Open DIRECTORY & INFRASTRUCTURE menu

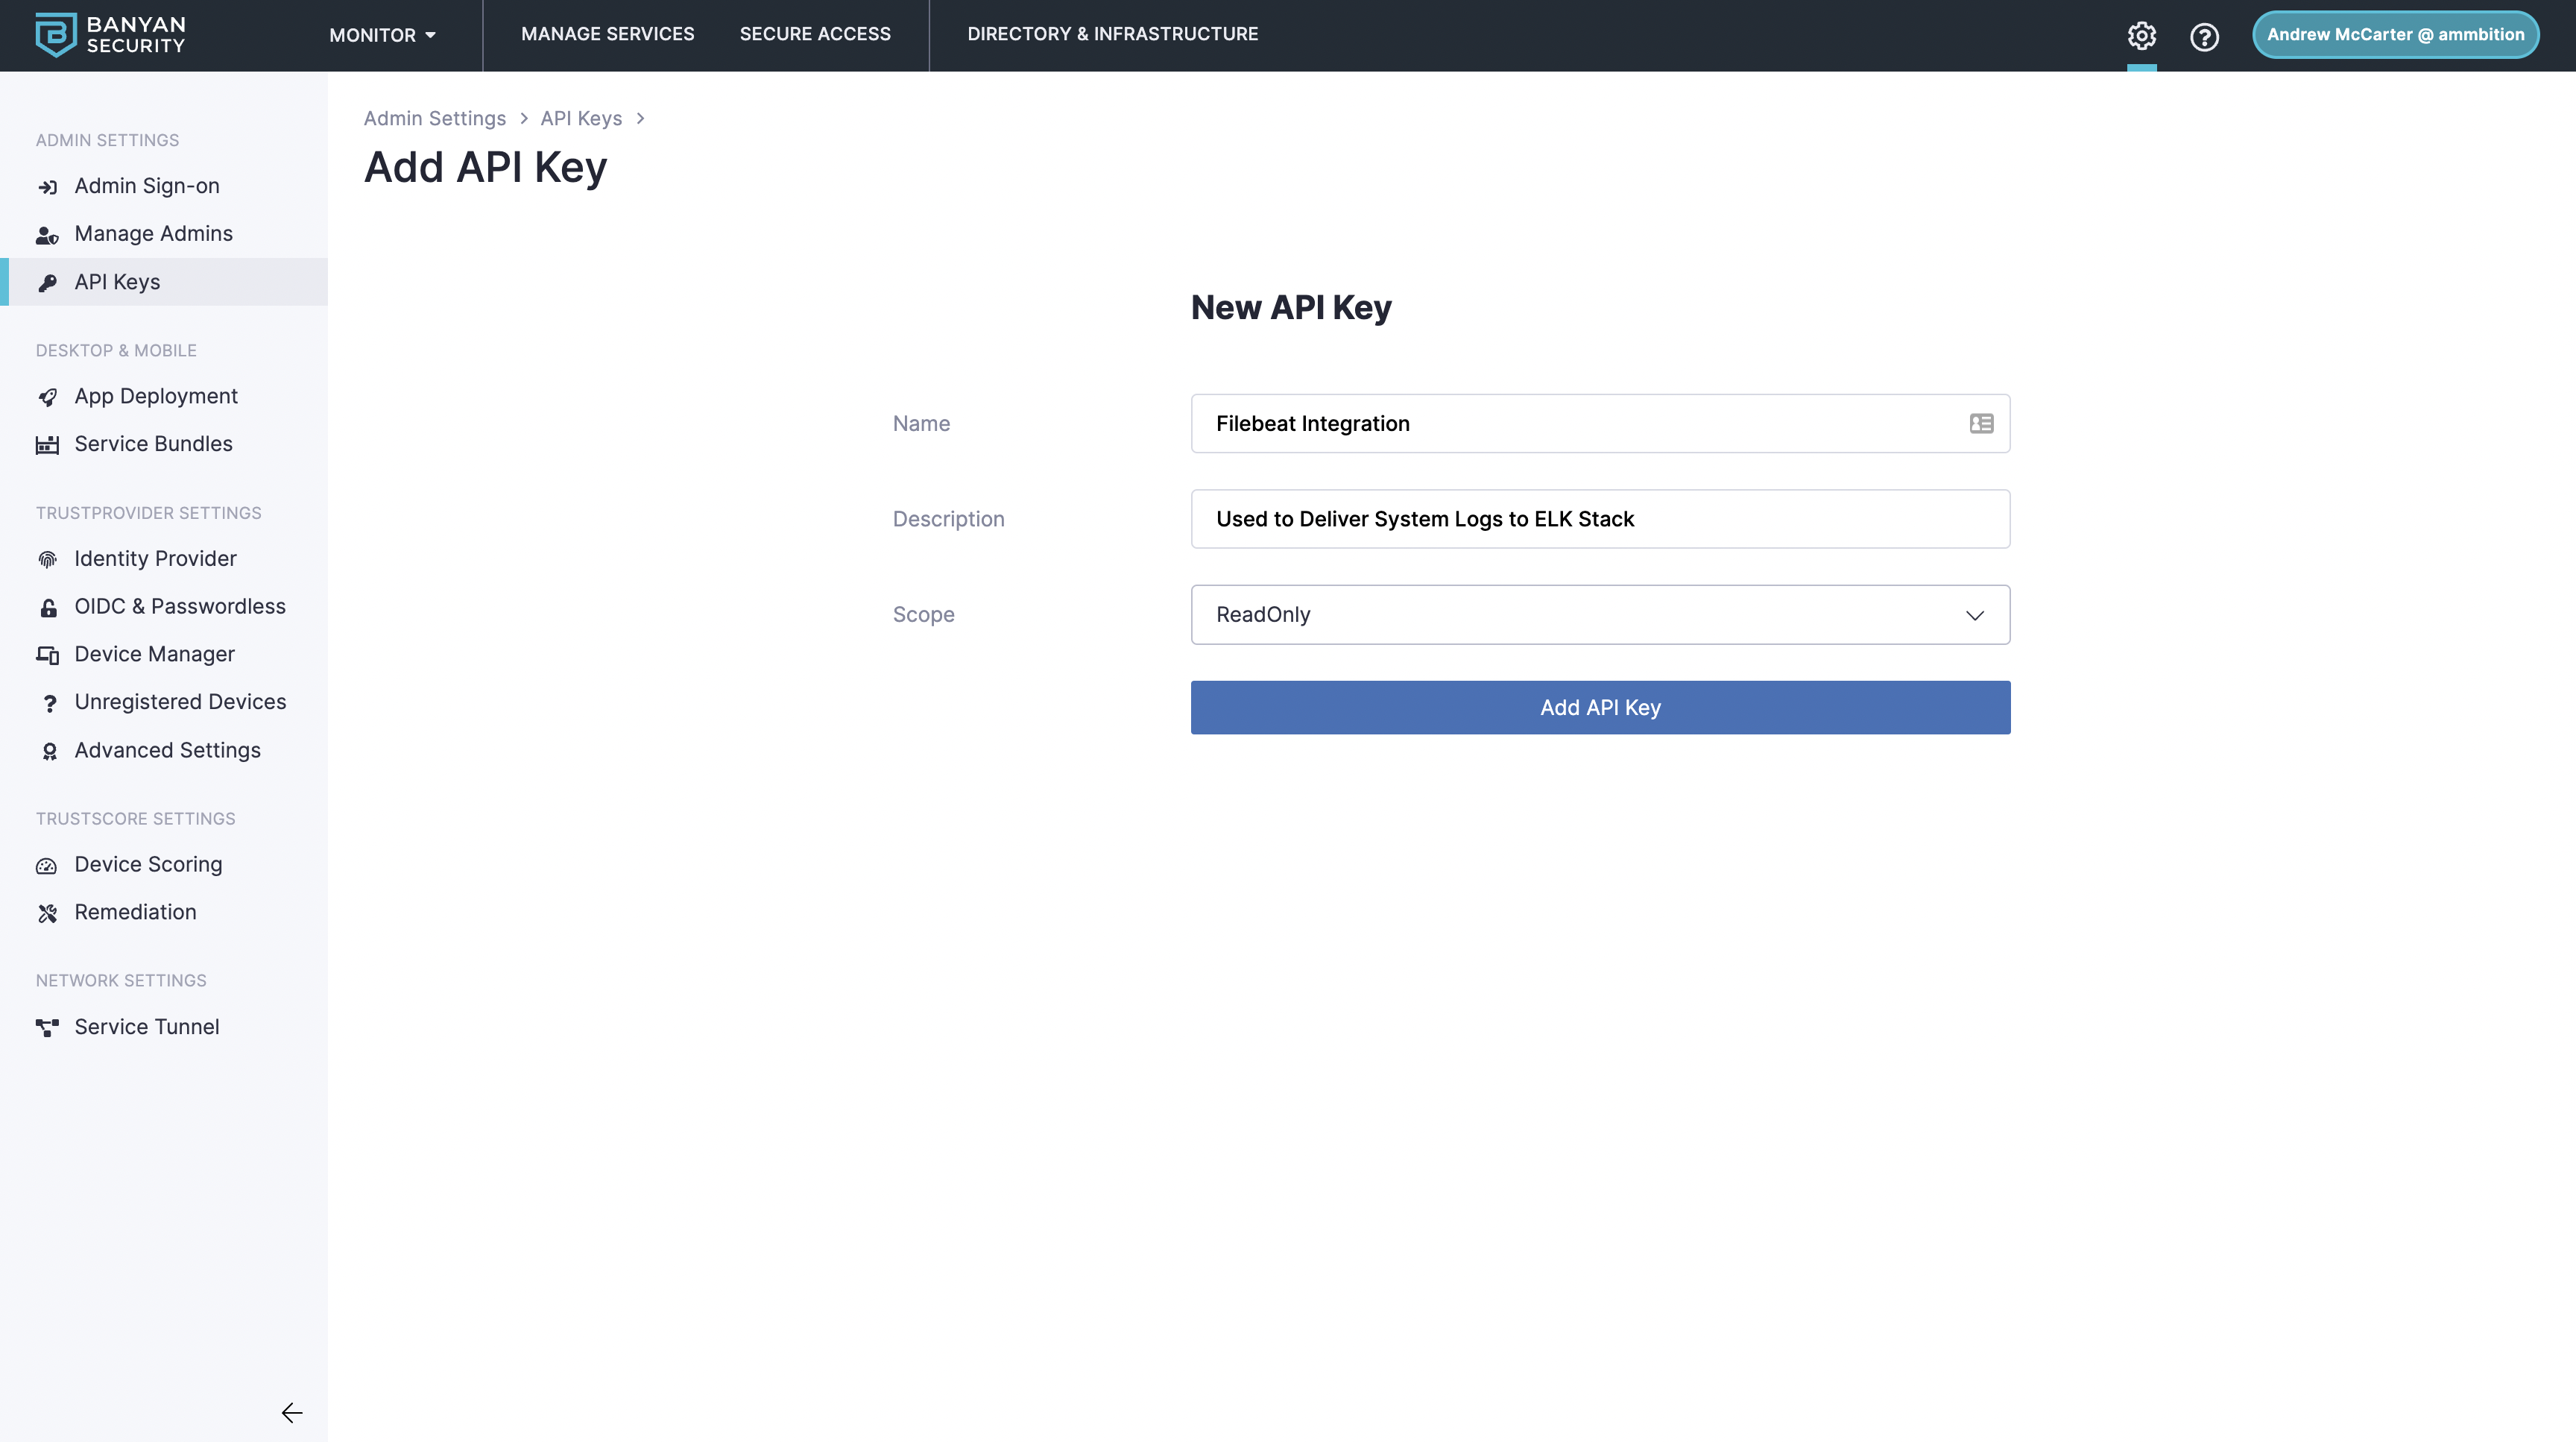(1113, 34)
